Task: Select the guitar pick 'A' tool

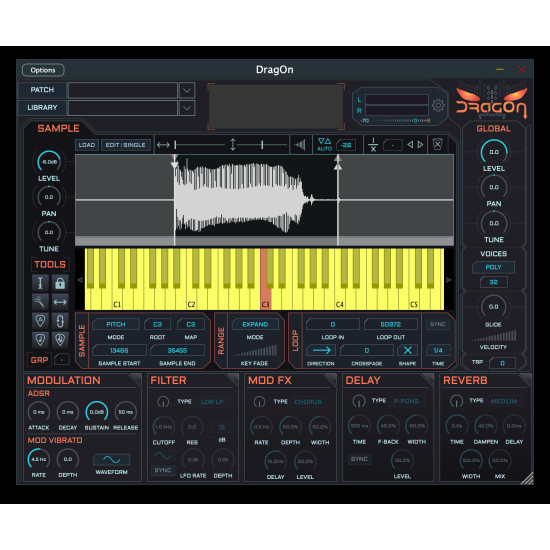Action: click(40, 320)
